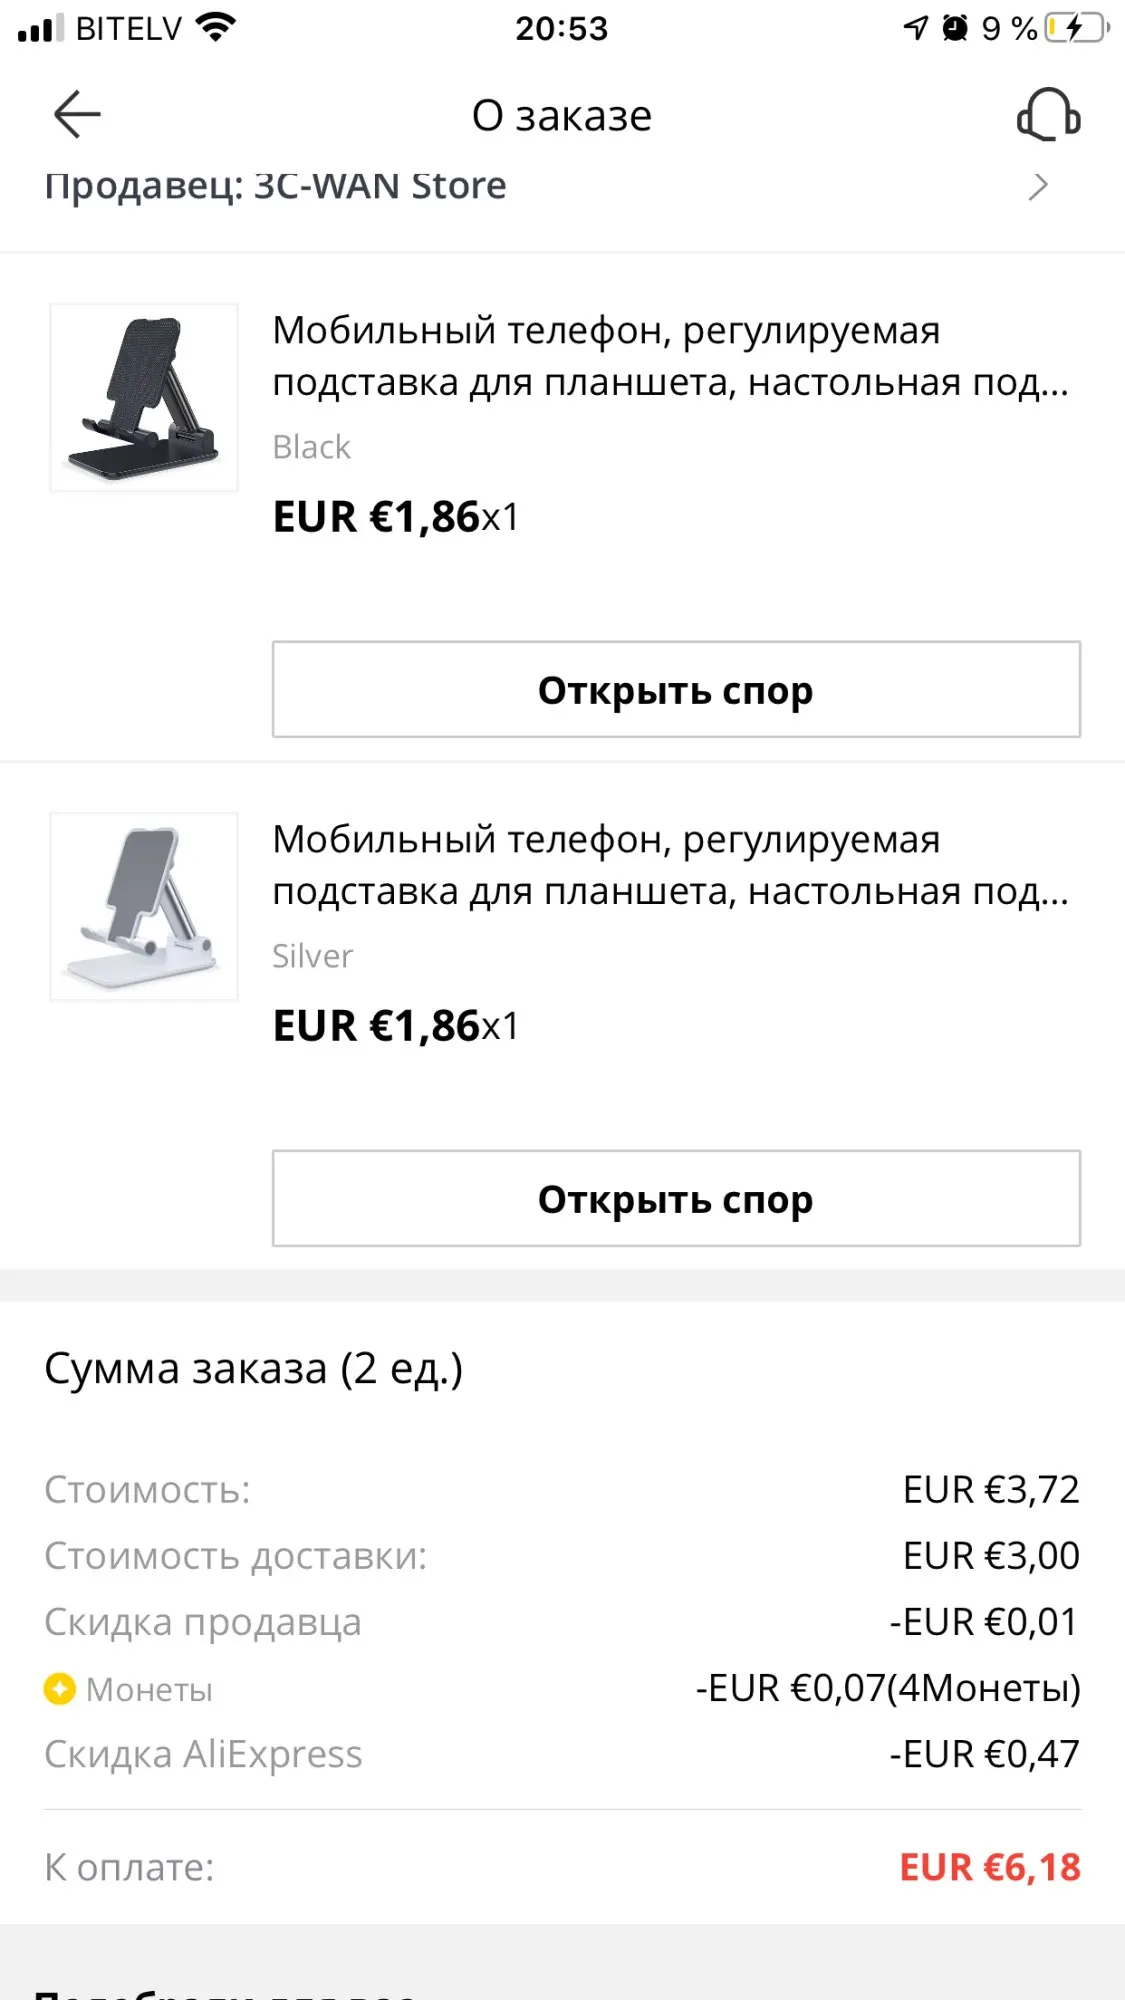
Task: Open customer support headset icon
Action: (x=1048, y=115)
